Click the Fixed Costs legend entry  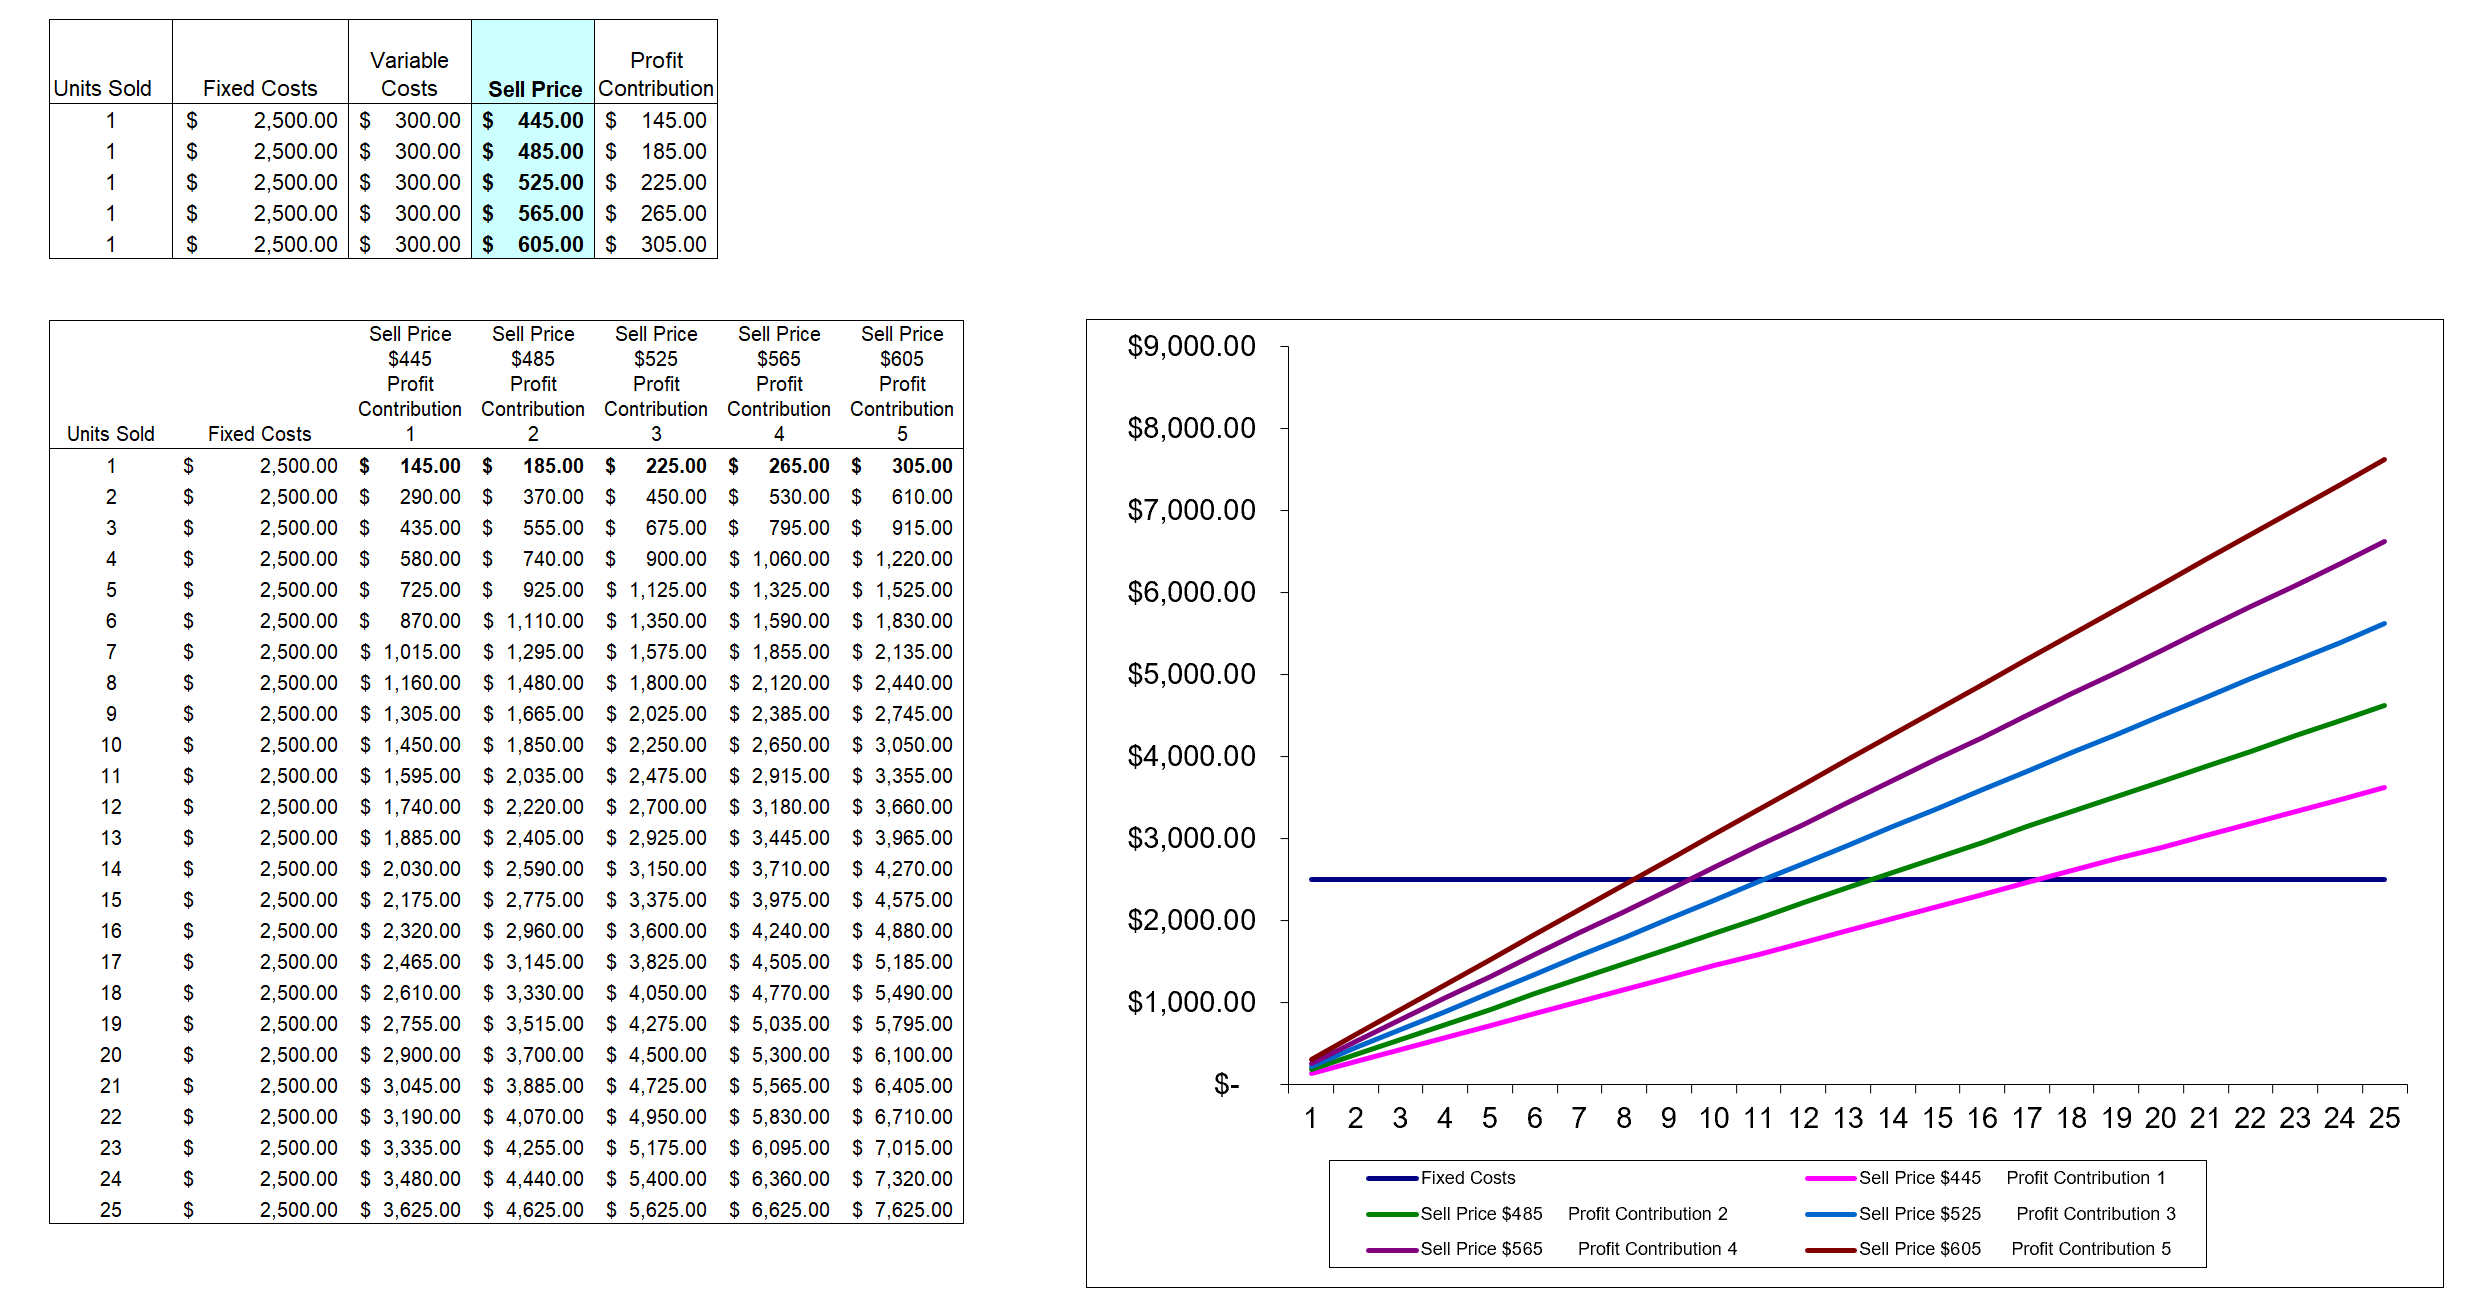[1467, 1178]
